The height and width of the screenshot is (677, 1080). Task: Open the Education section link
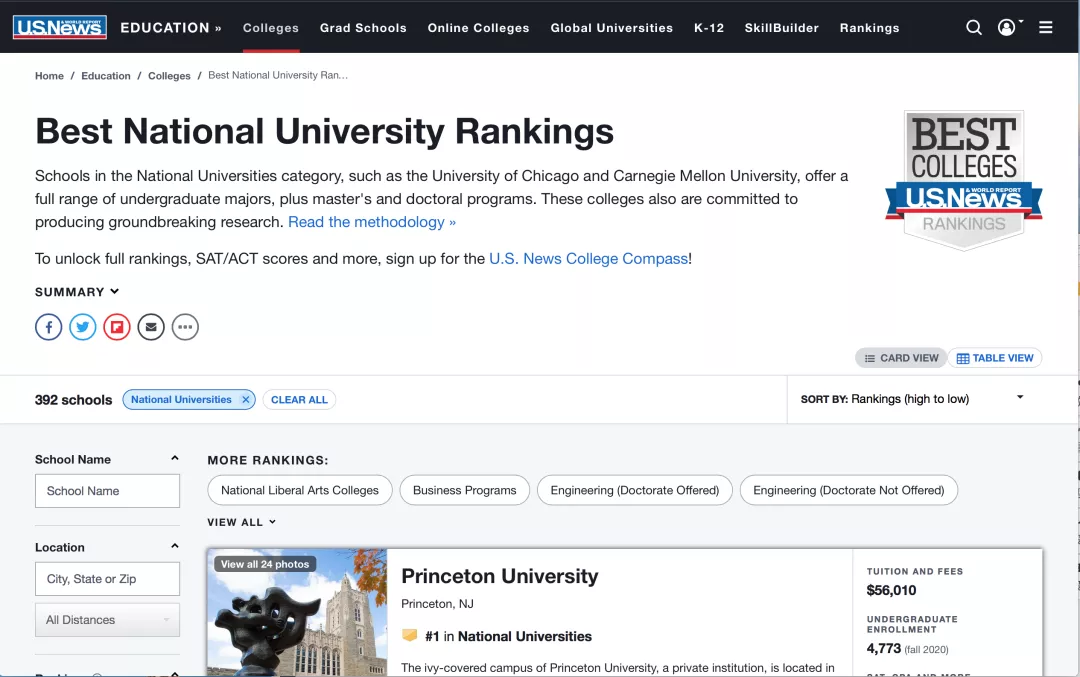pyautogui.click(x=171, y=28)
